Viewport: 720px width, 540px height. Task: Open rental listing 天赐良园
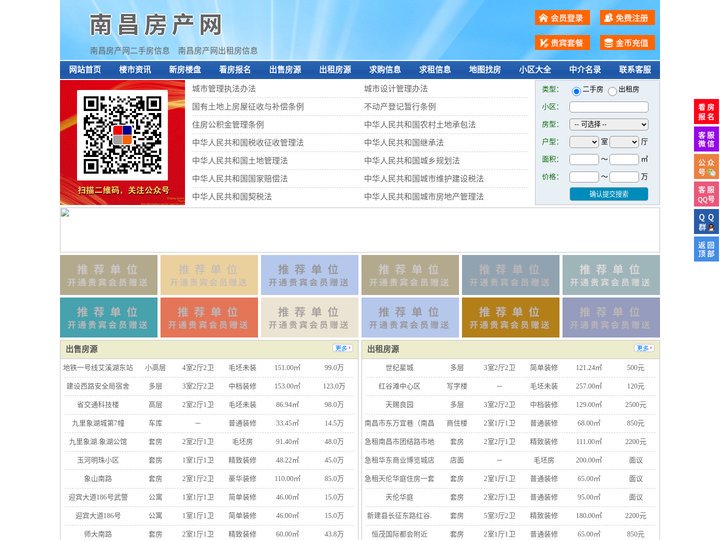click(399, 405)
